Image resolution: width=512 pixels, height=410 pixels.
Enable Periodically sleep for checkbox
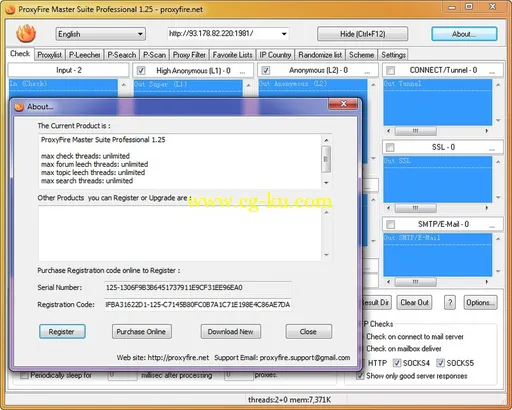click(24, 375)
